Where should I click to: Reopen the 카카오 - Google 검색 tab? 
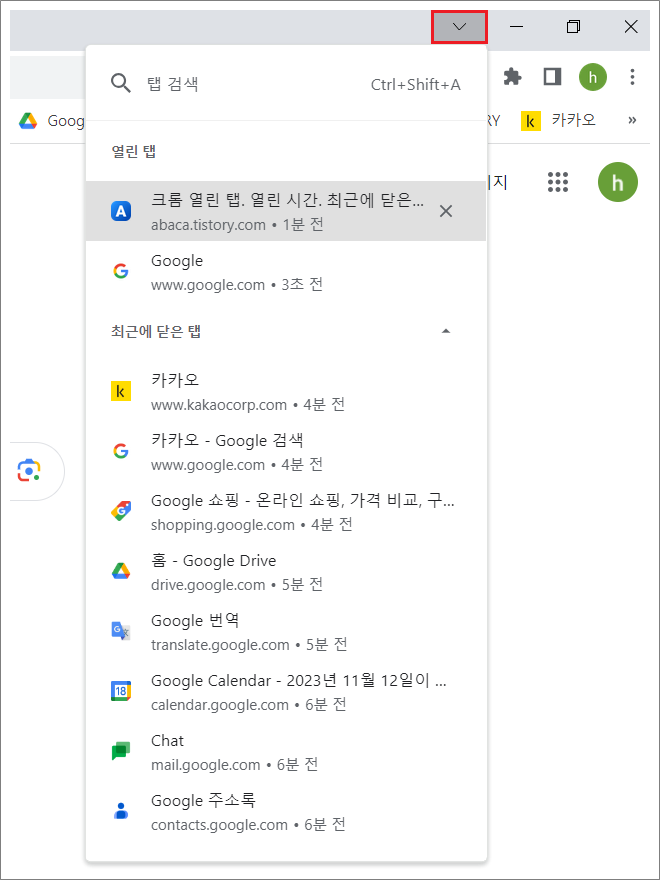point(286,452)
